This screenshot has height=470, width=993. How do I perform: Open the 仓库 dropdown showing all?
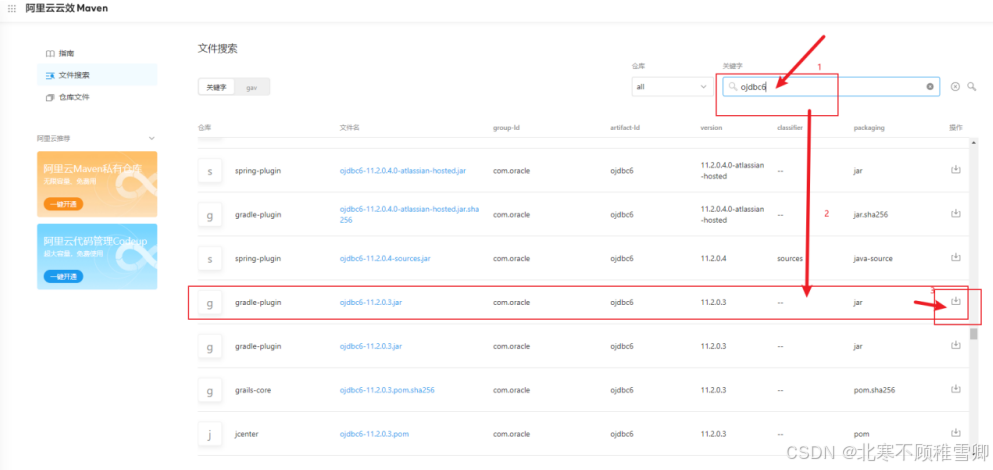click(x=672, y=87)
